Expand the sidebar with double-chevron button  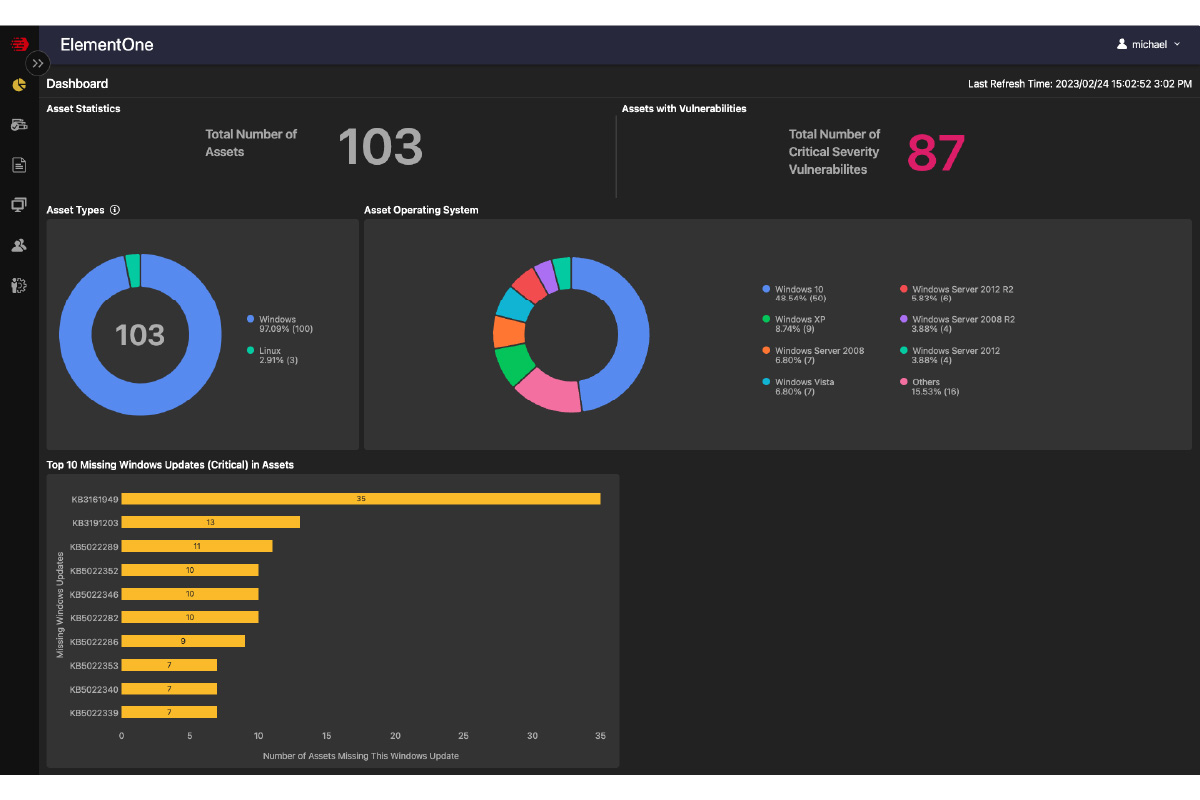tap(38, 62)
